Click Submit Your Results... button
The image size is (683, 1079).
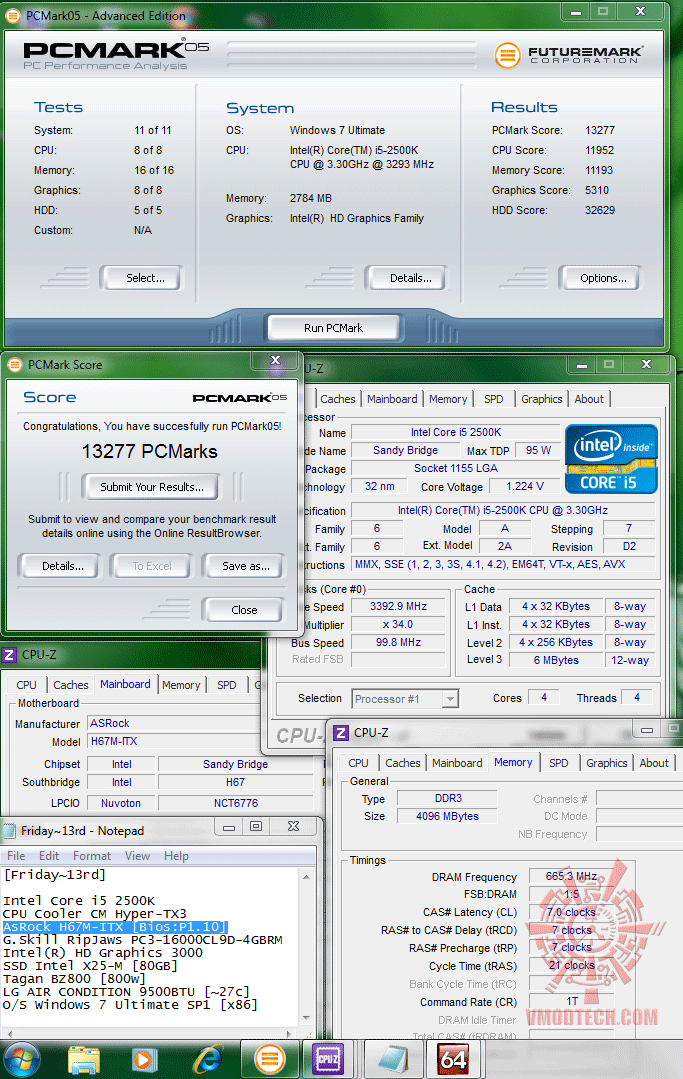click(151, 487)
